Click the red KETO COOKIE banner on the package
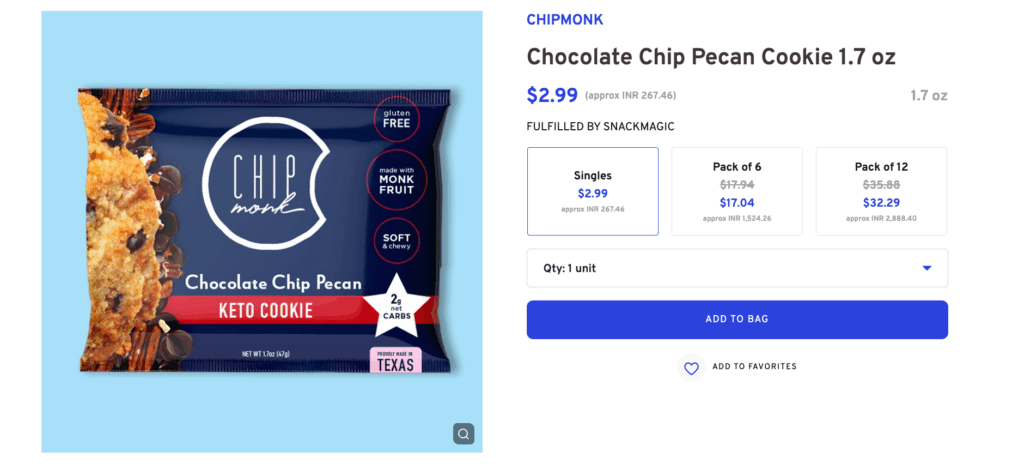 click(x=265, y=310)
